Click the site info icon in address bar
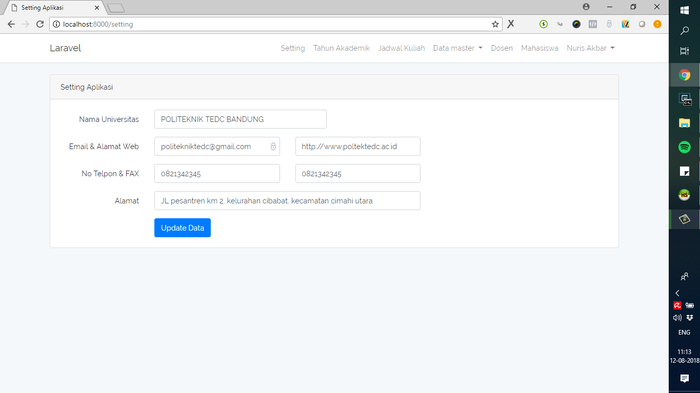700x393 pixels. pyautogui.click(x=56, y=24)
